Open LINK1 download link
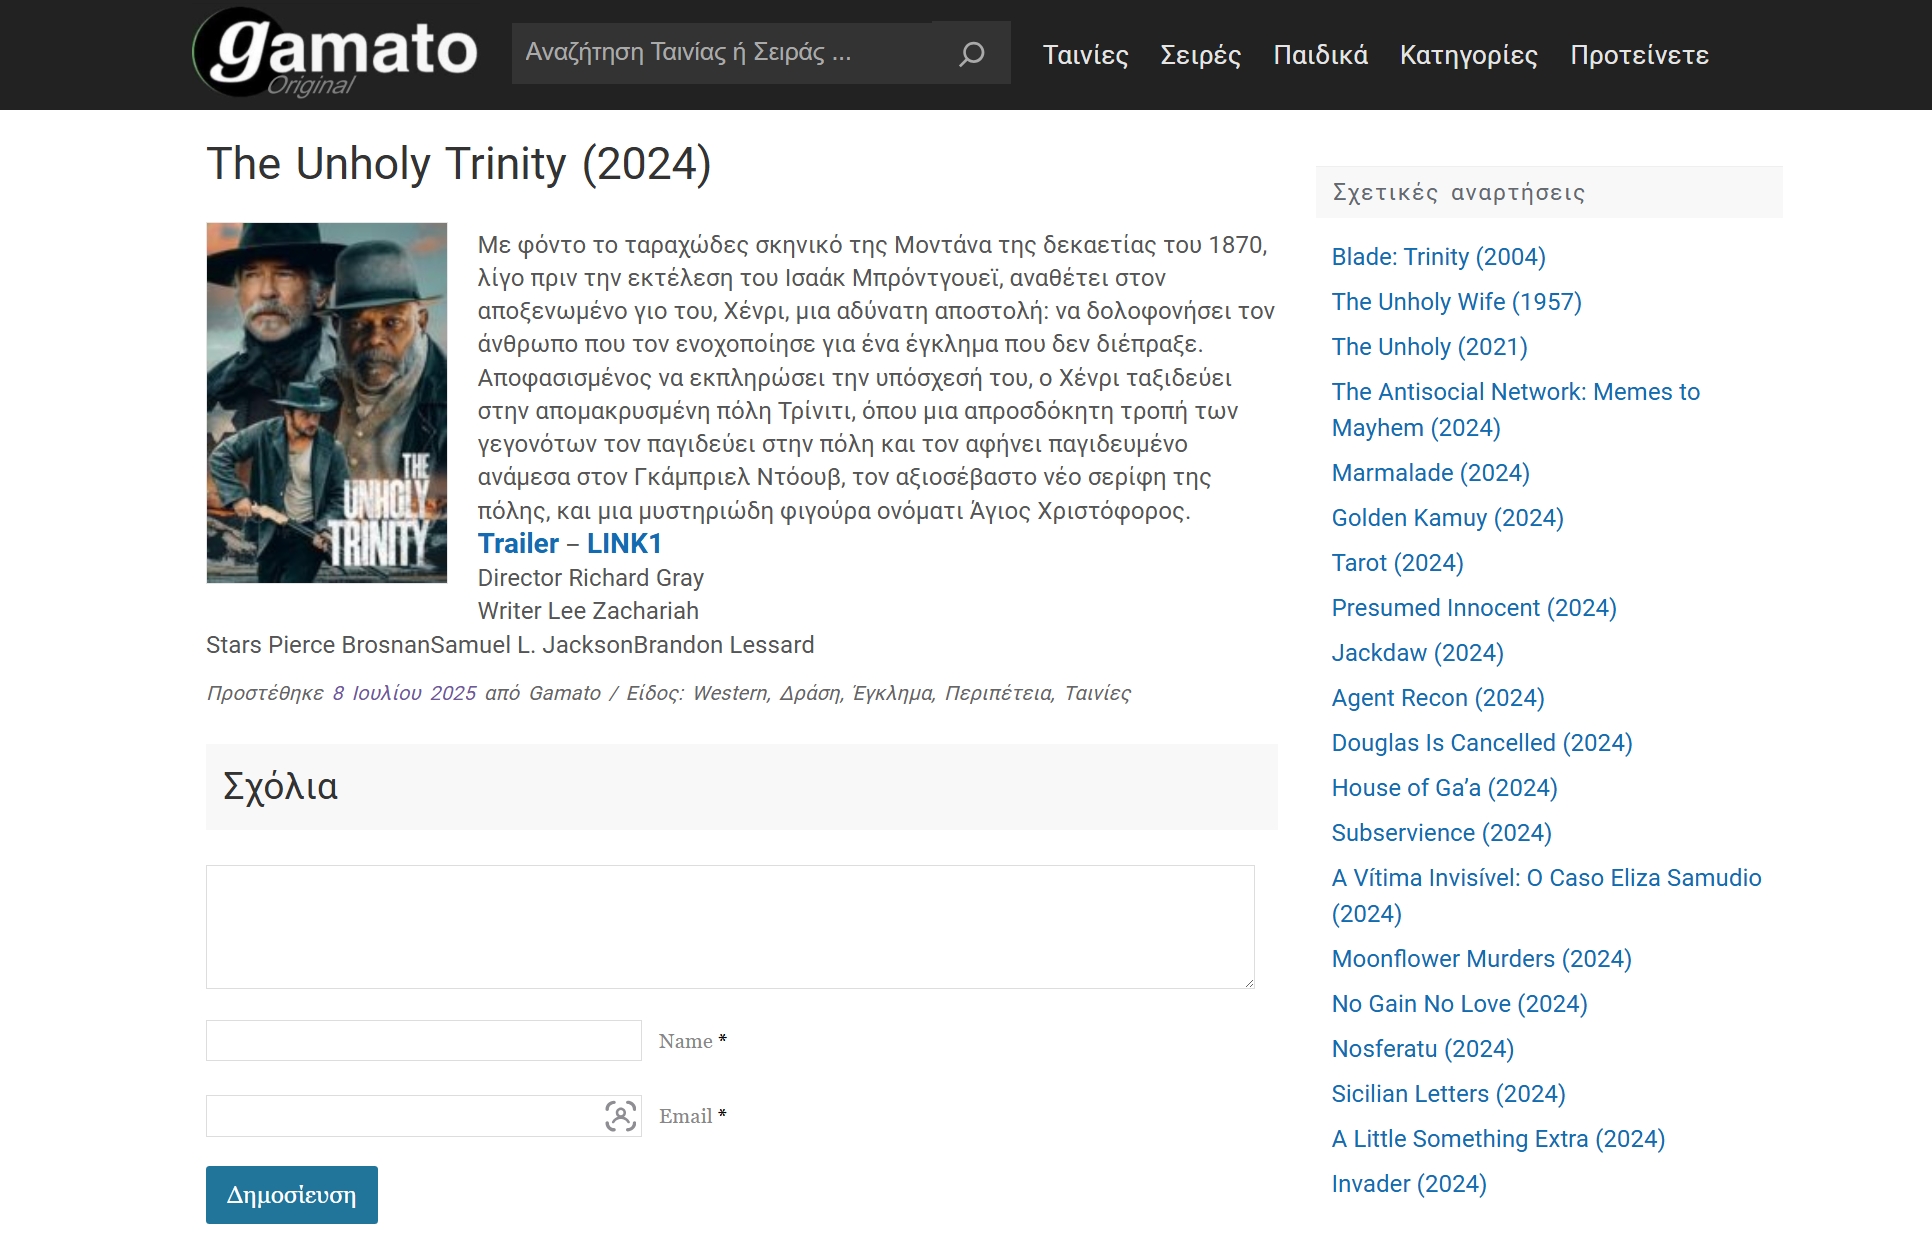 624,544
